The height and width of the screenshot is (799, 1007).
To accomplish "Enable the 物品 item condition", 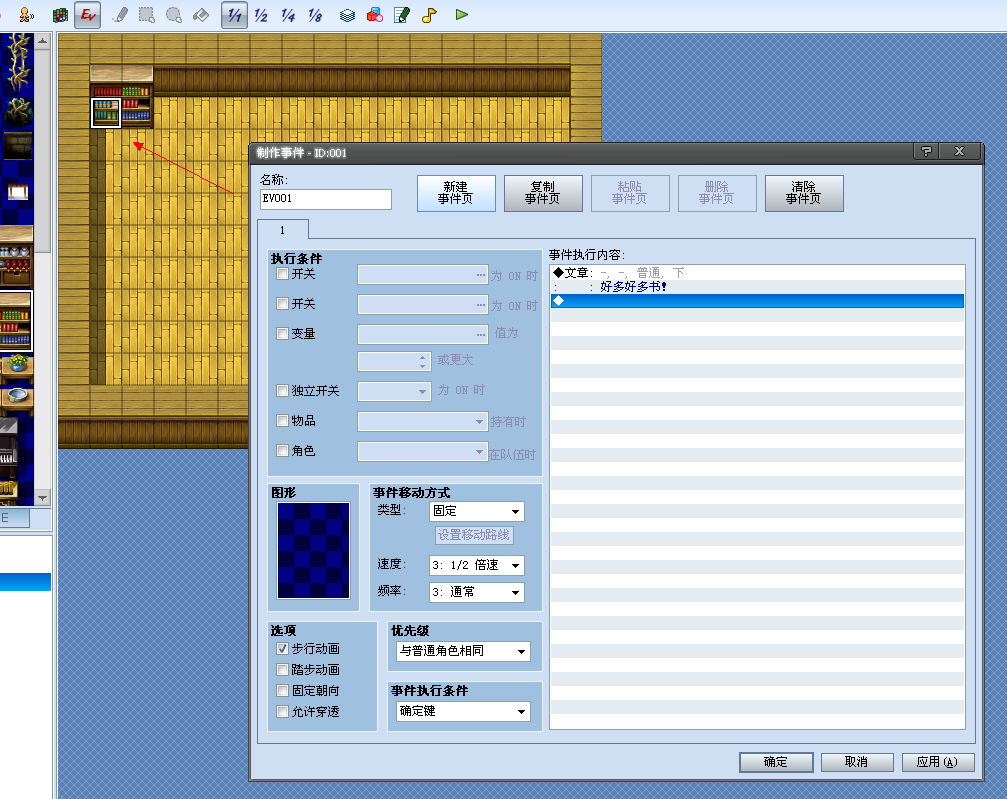I will click(x=283, y=421).
